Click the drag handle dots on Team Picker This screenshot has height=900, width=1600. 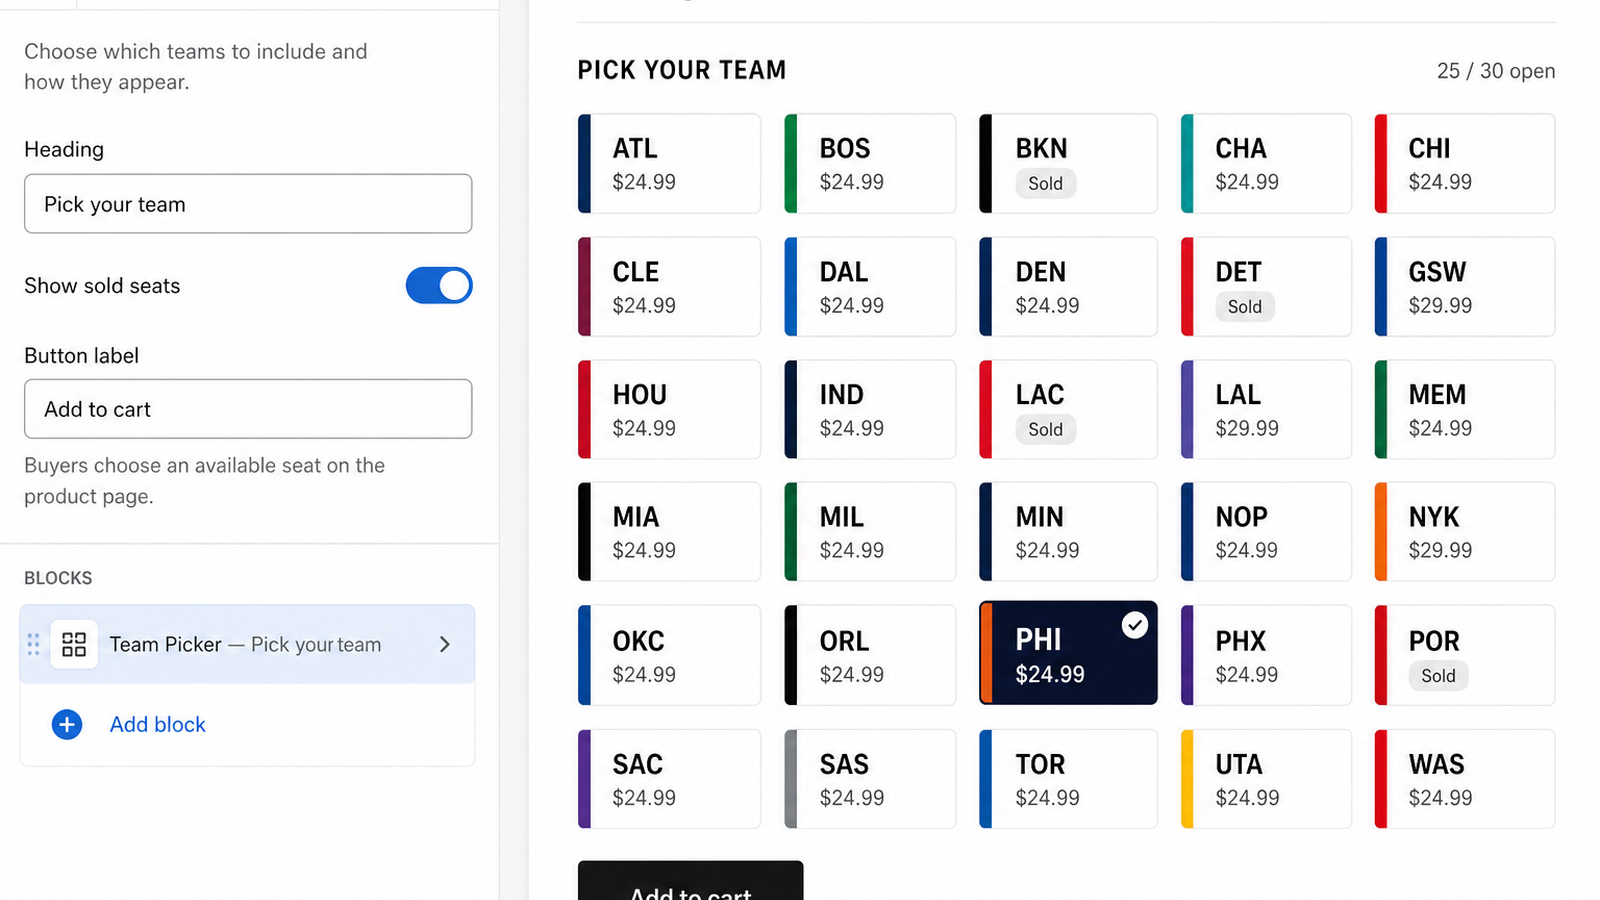[x=33, y=644]
